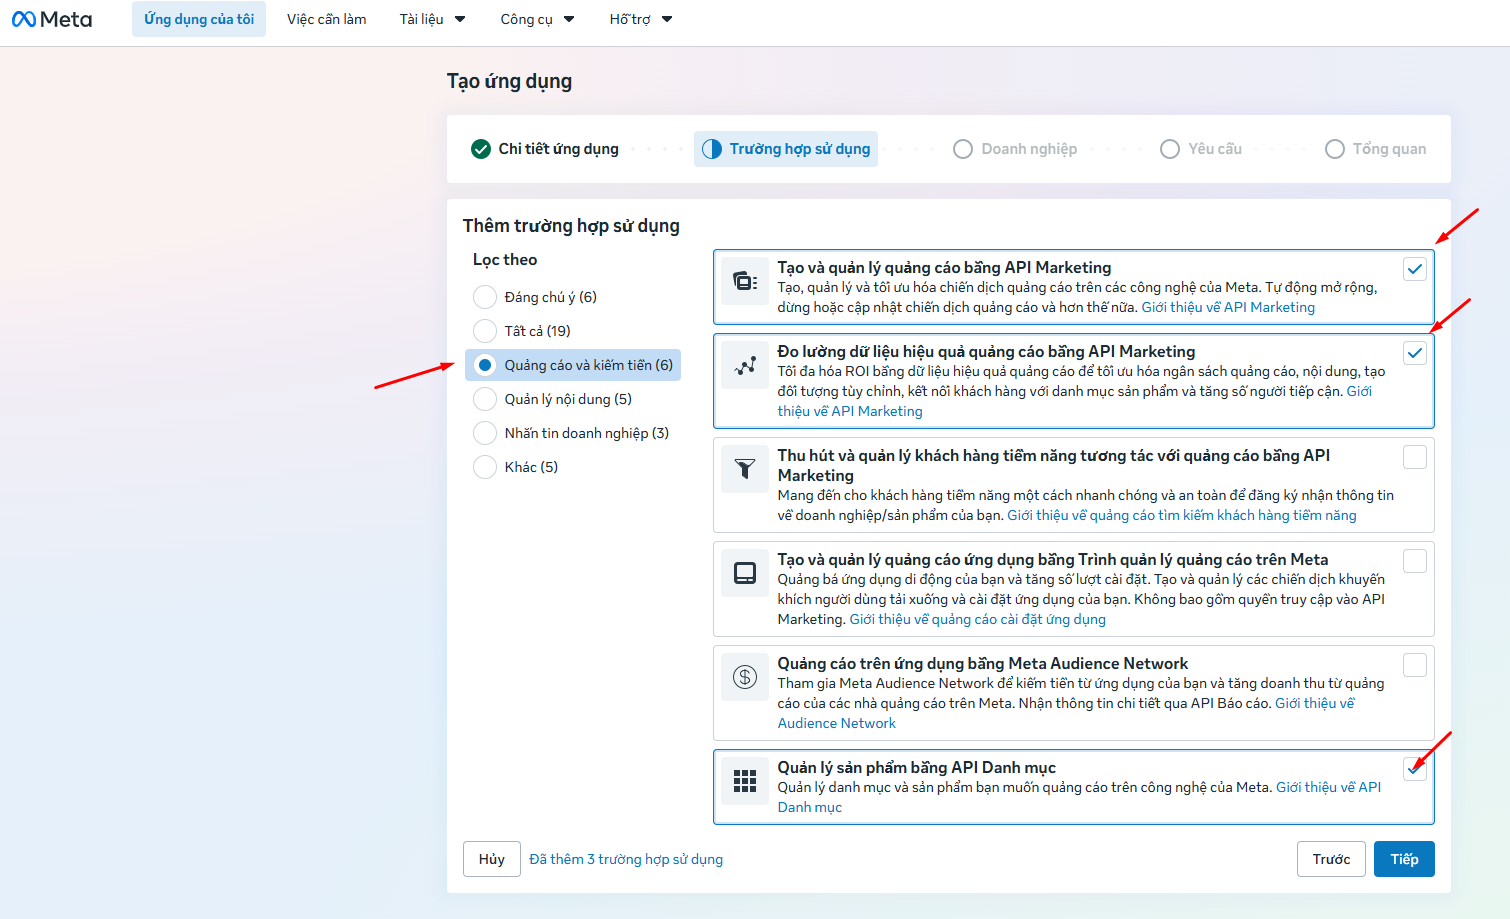
Task: Click the app ads tablet icon
Action: click(x=745, y=573)
